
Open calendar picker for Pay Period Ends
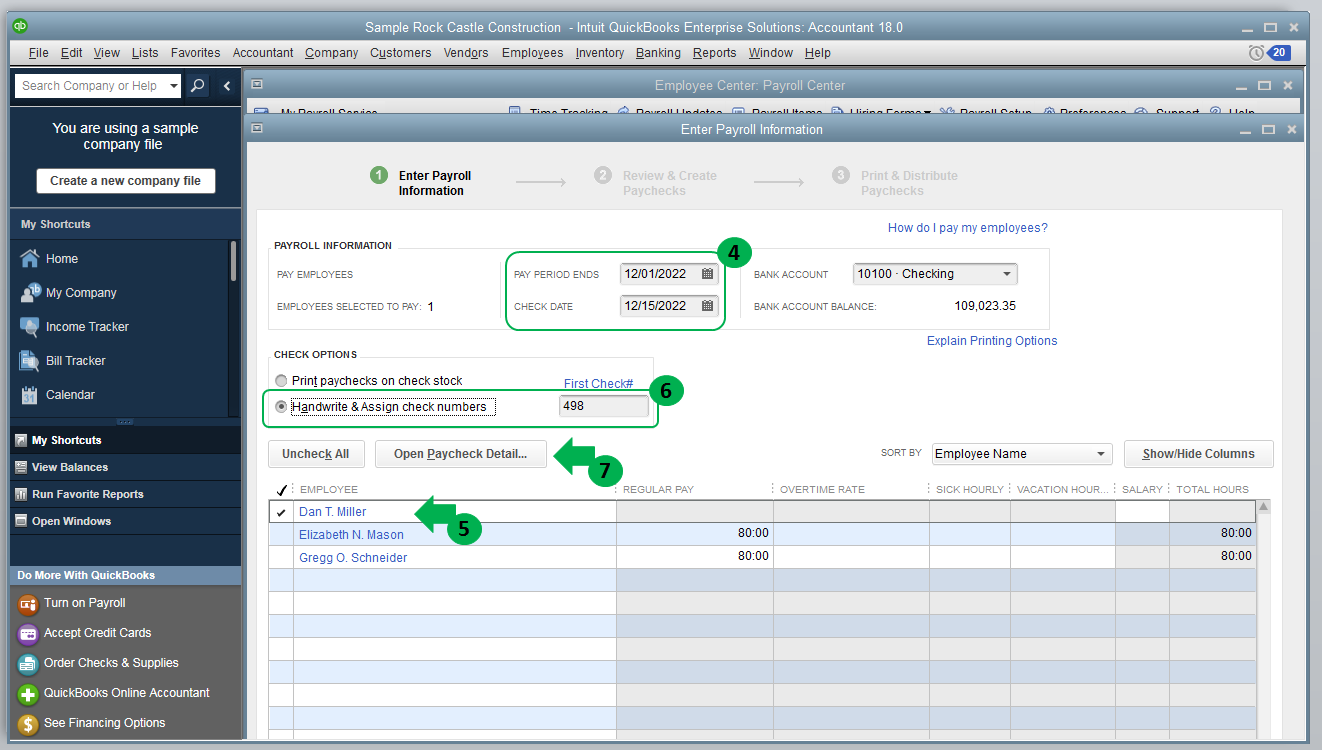(707, 274)
